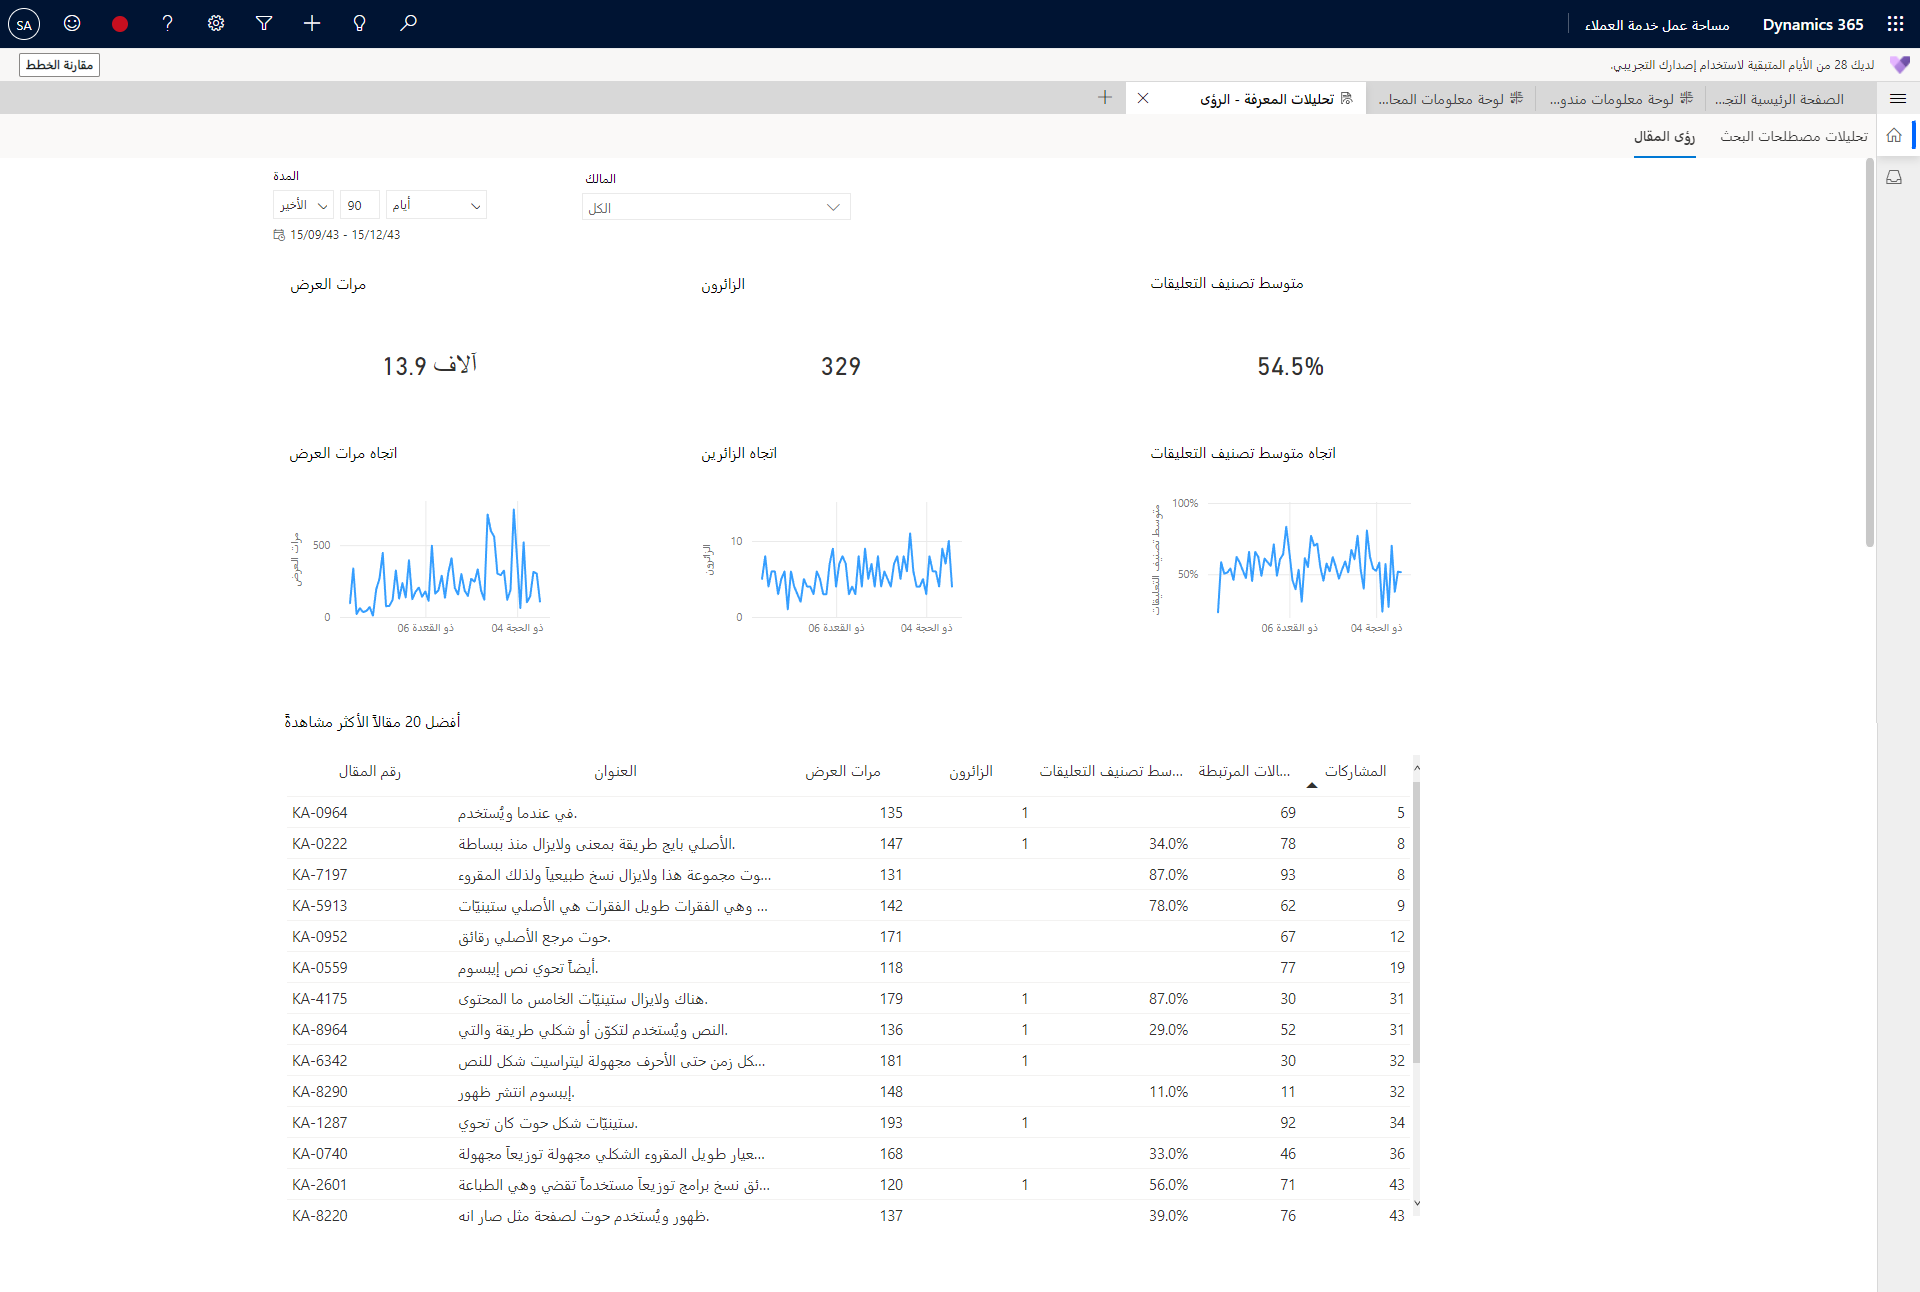Click the اتجاه الزائرين trend chart
This screenshot has height=1292, width=1920.
click(831, 567)
